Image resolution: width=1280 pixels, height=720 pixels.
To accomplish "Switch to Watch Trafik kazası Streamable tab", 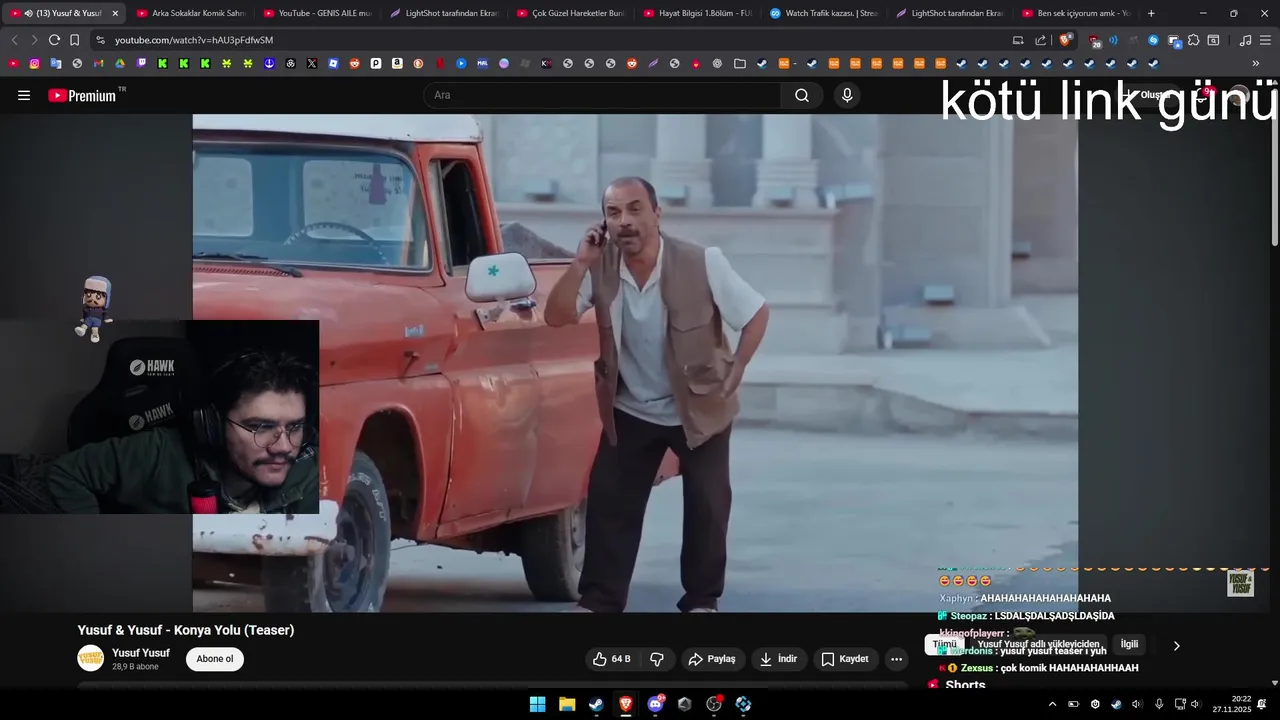I will point(823,13).
